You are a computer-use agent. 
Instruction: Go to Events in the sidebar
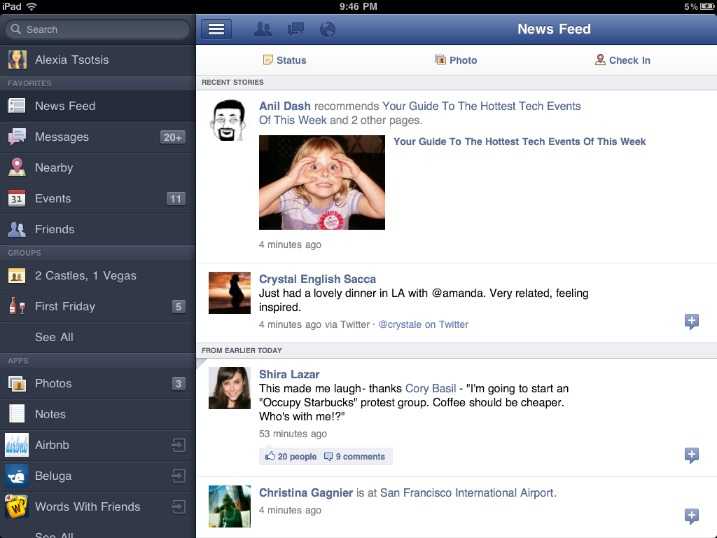point(53,199)
